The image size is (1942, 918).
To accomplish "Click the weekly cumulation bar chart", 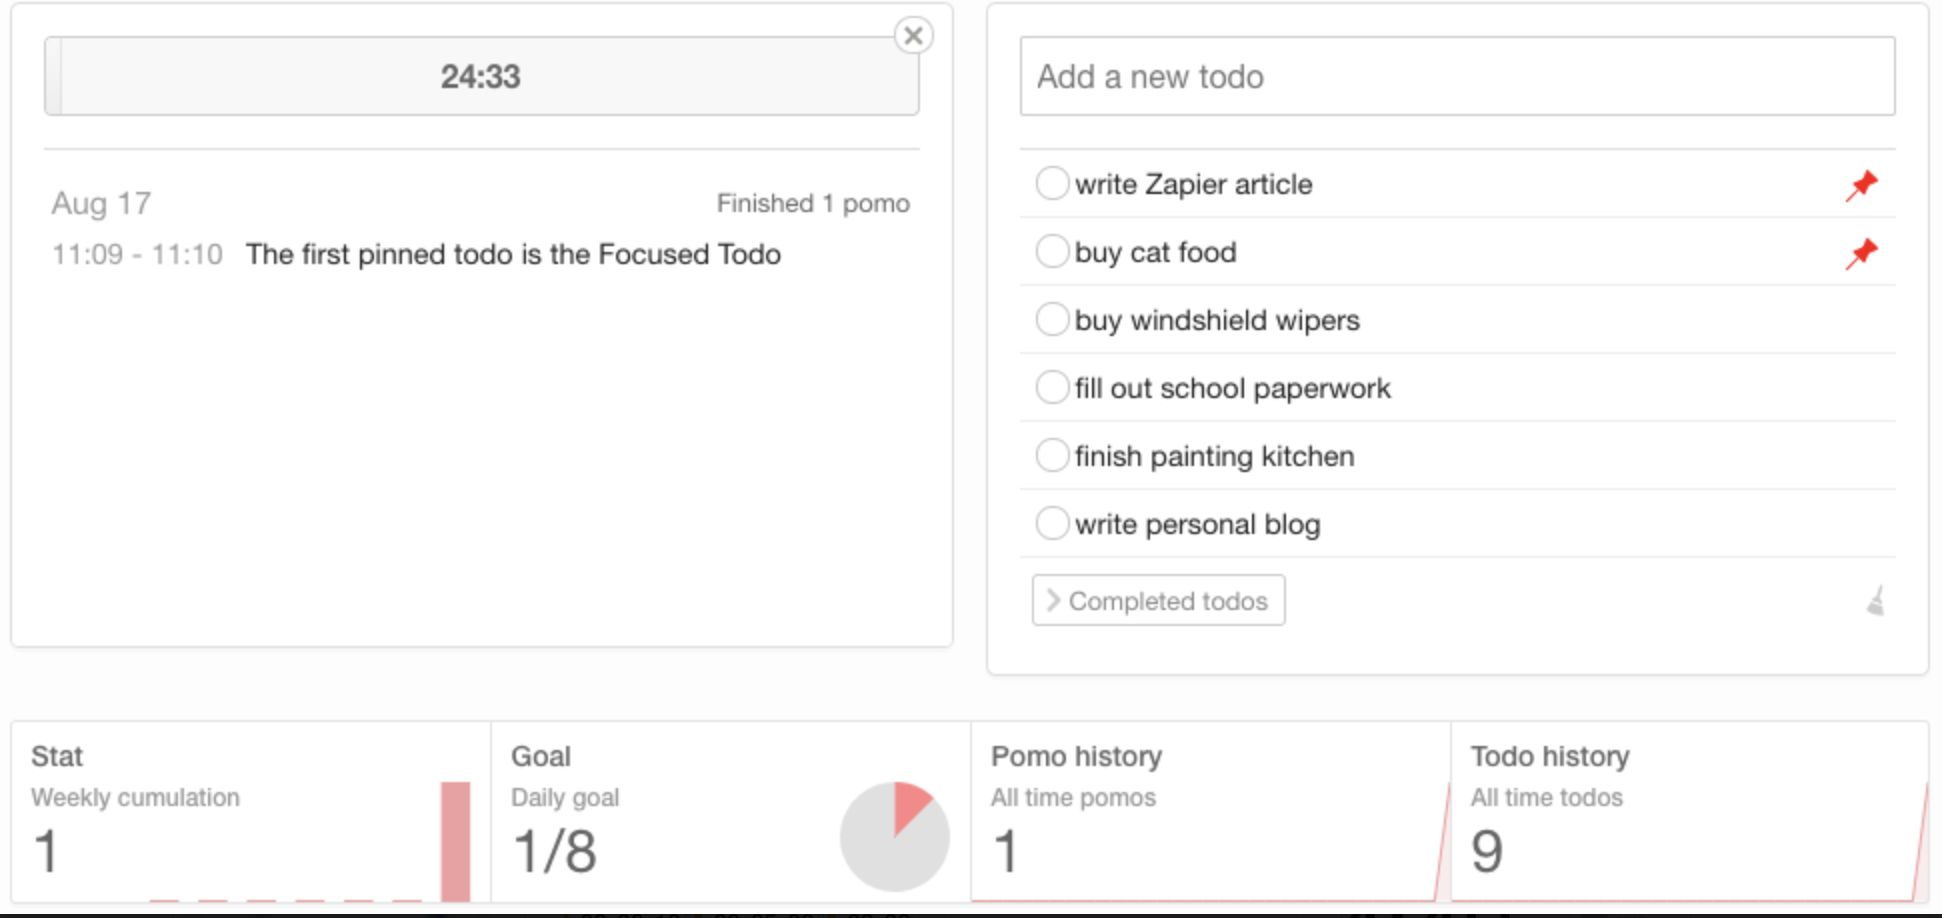I will [455, 841].
